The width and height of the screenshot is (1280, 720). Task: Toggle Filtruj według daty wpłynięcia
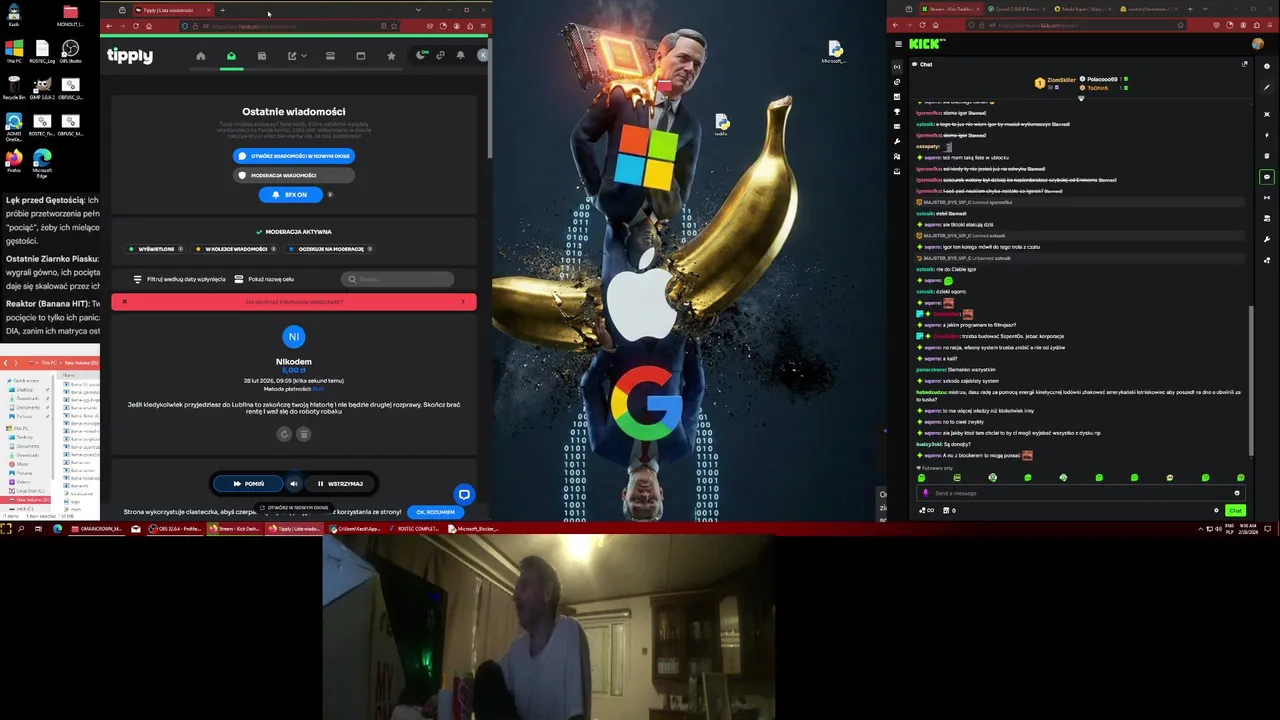180,279
